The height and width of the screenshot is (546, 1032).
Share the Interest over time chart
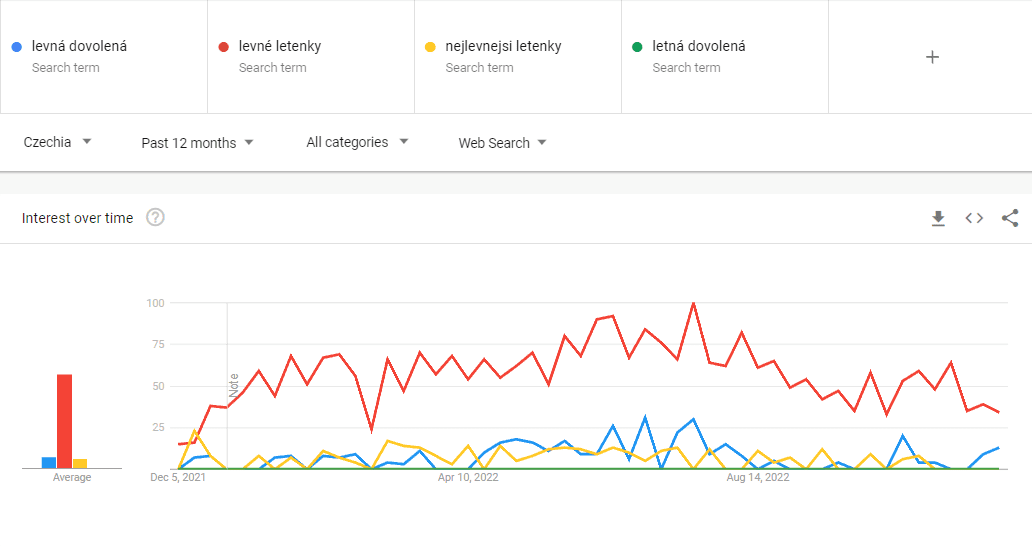click(x=1010, y=218)
